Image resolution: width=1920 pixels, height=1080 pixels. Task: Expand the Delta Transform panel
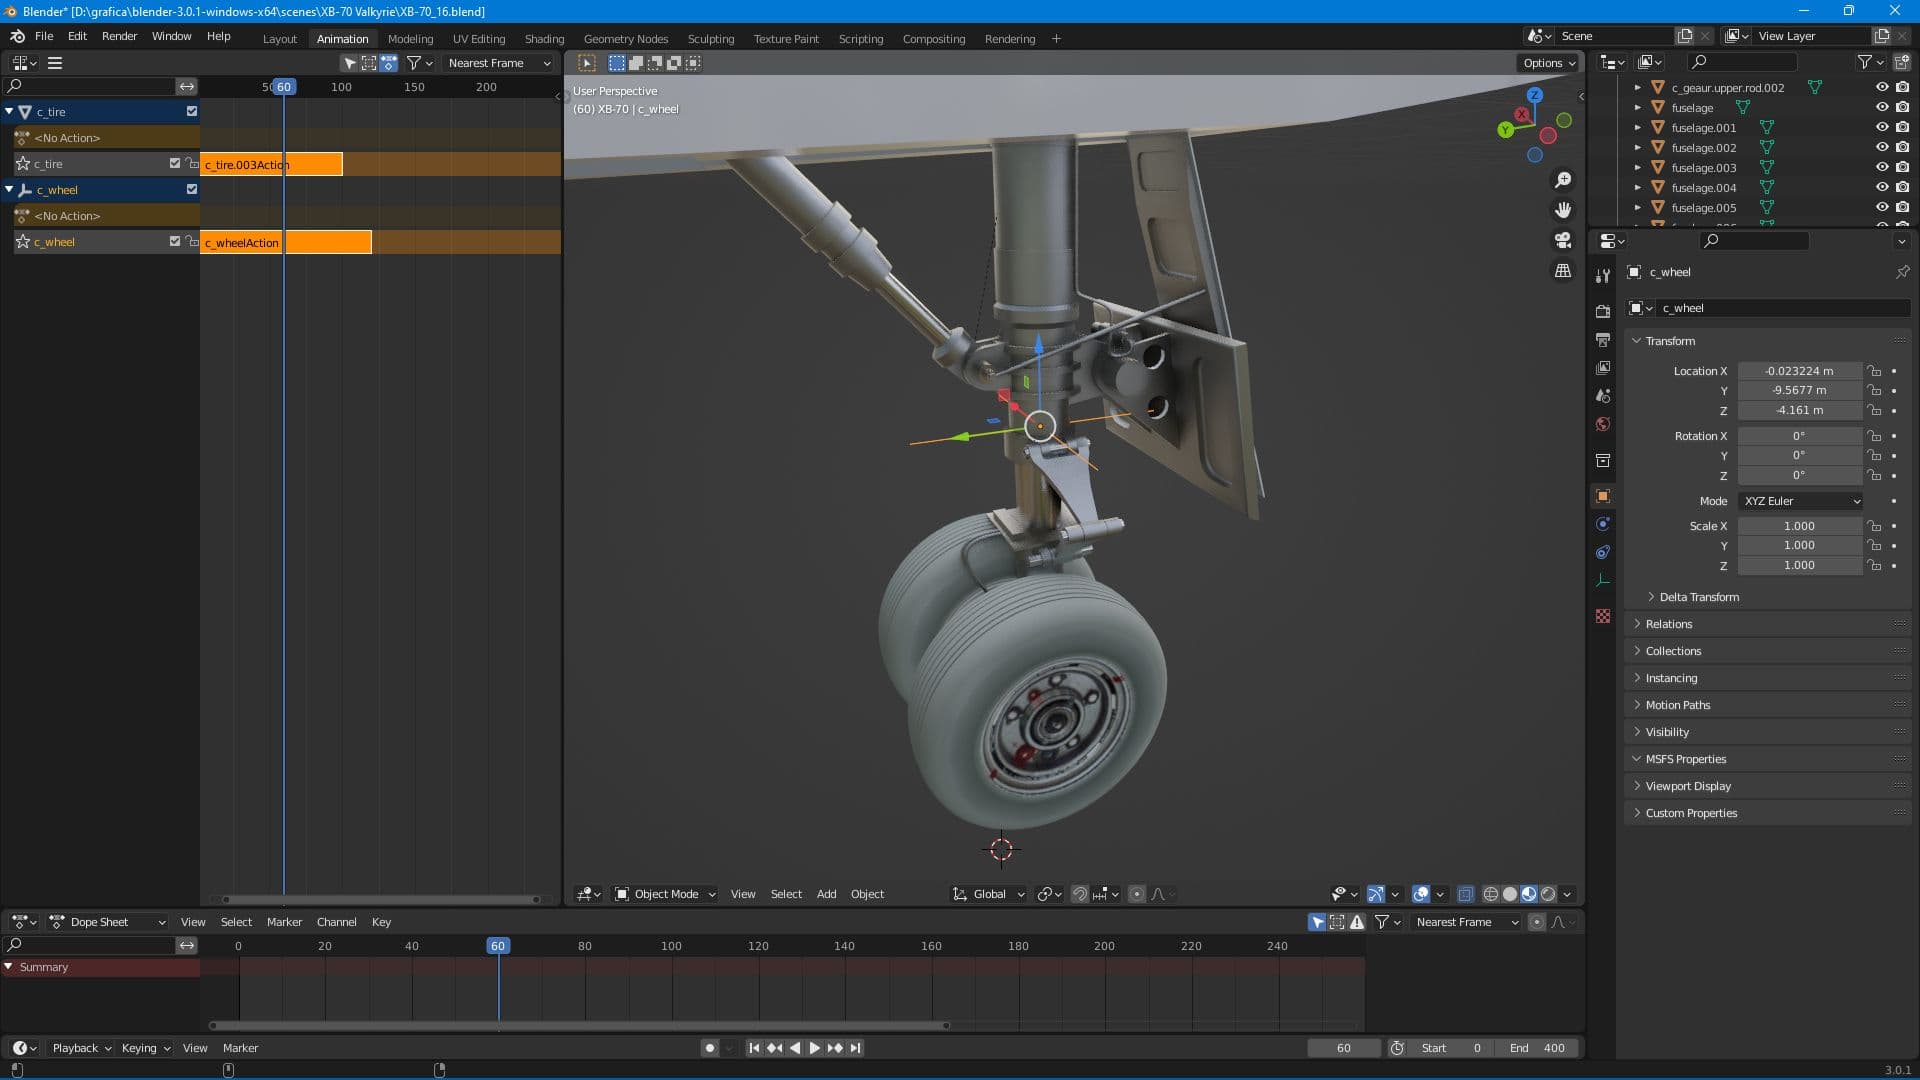[x=1697, y=597]
